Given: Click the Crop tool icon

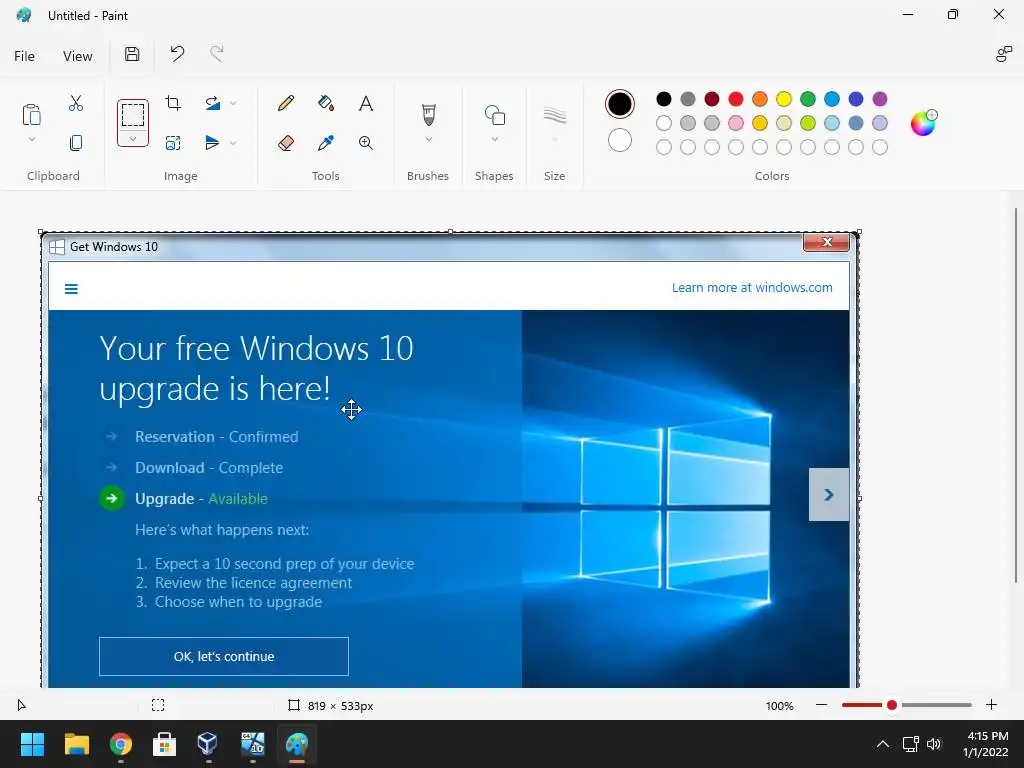Looking at the screenshot, I should (x=173, y=103).
